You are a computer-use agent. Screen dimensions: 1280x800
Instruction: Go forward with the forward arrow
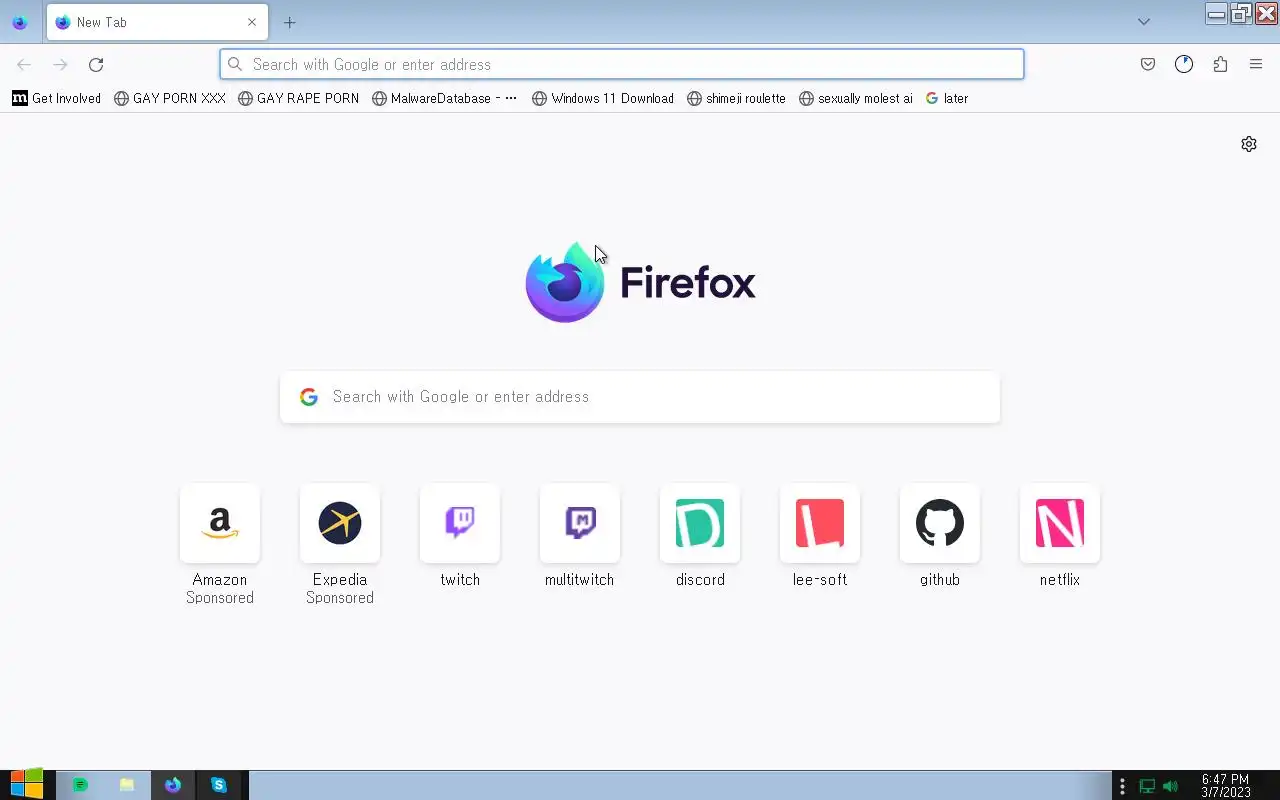click(60, 64)
